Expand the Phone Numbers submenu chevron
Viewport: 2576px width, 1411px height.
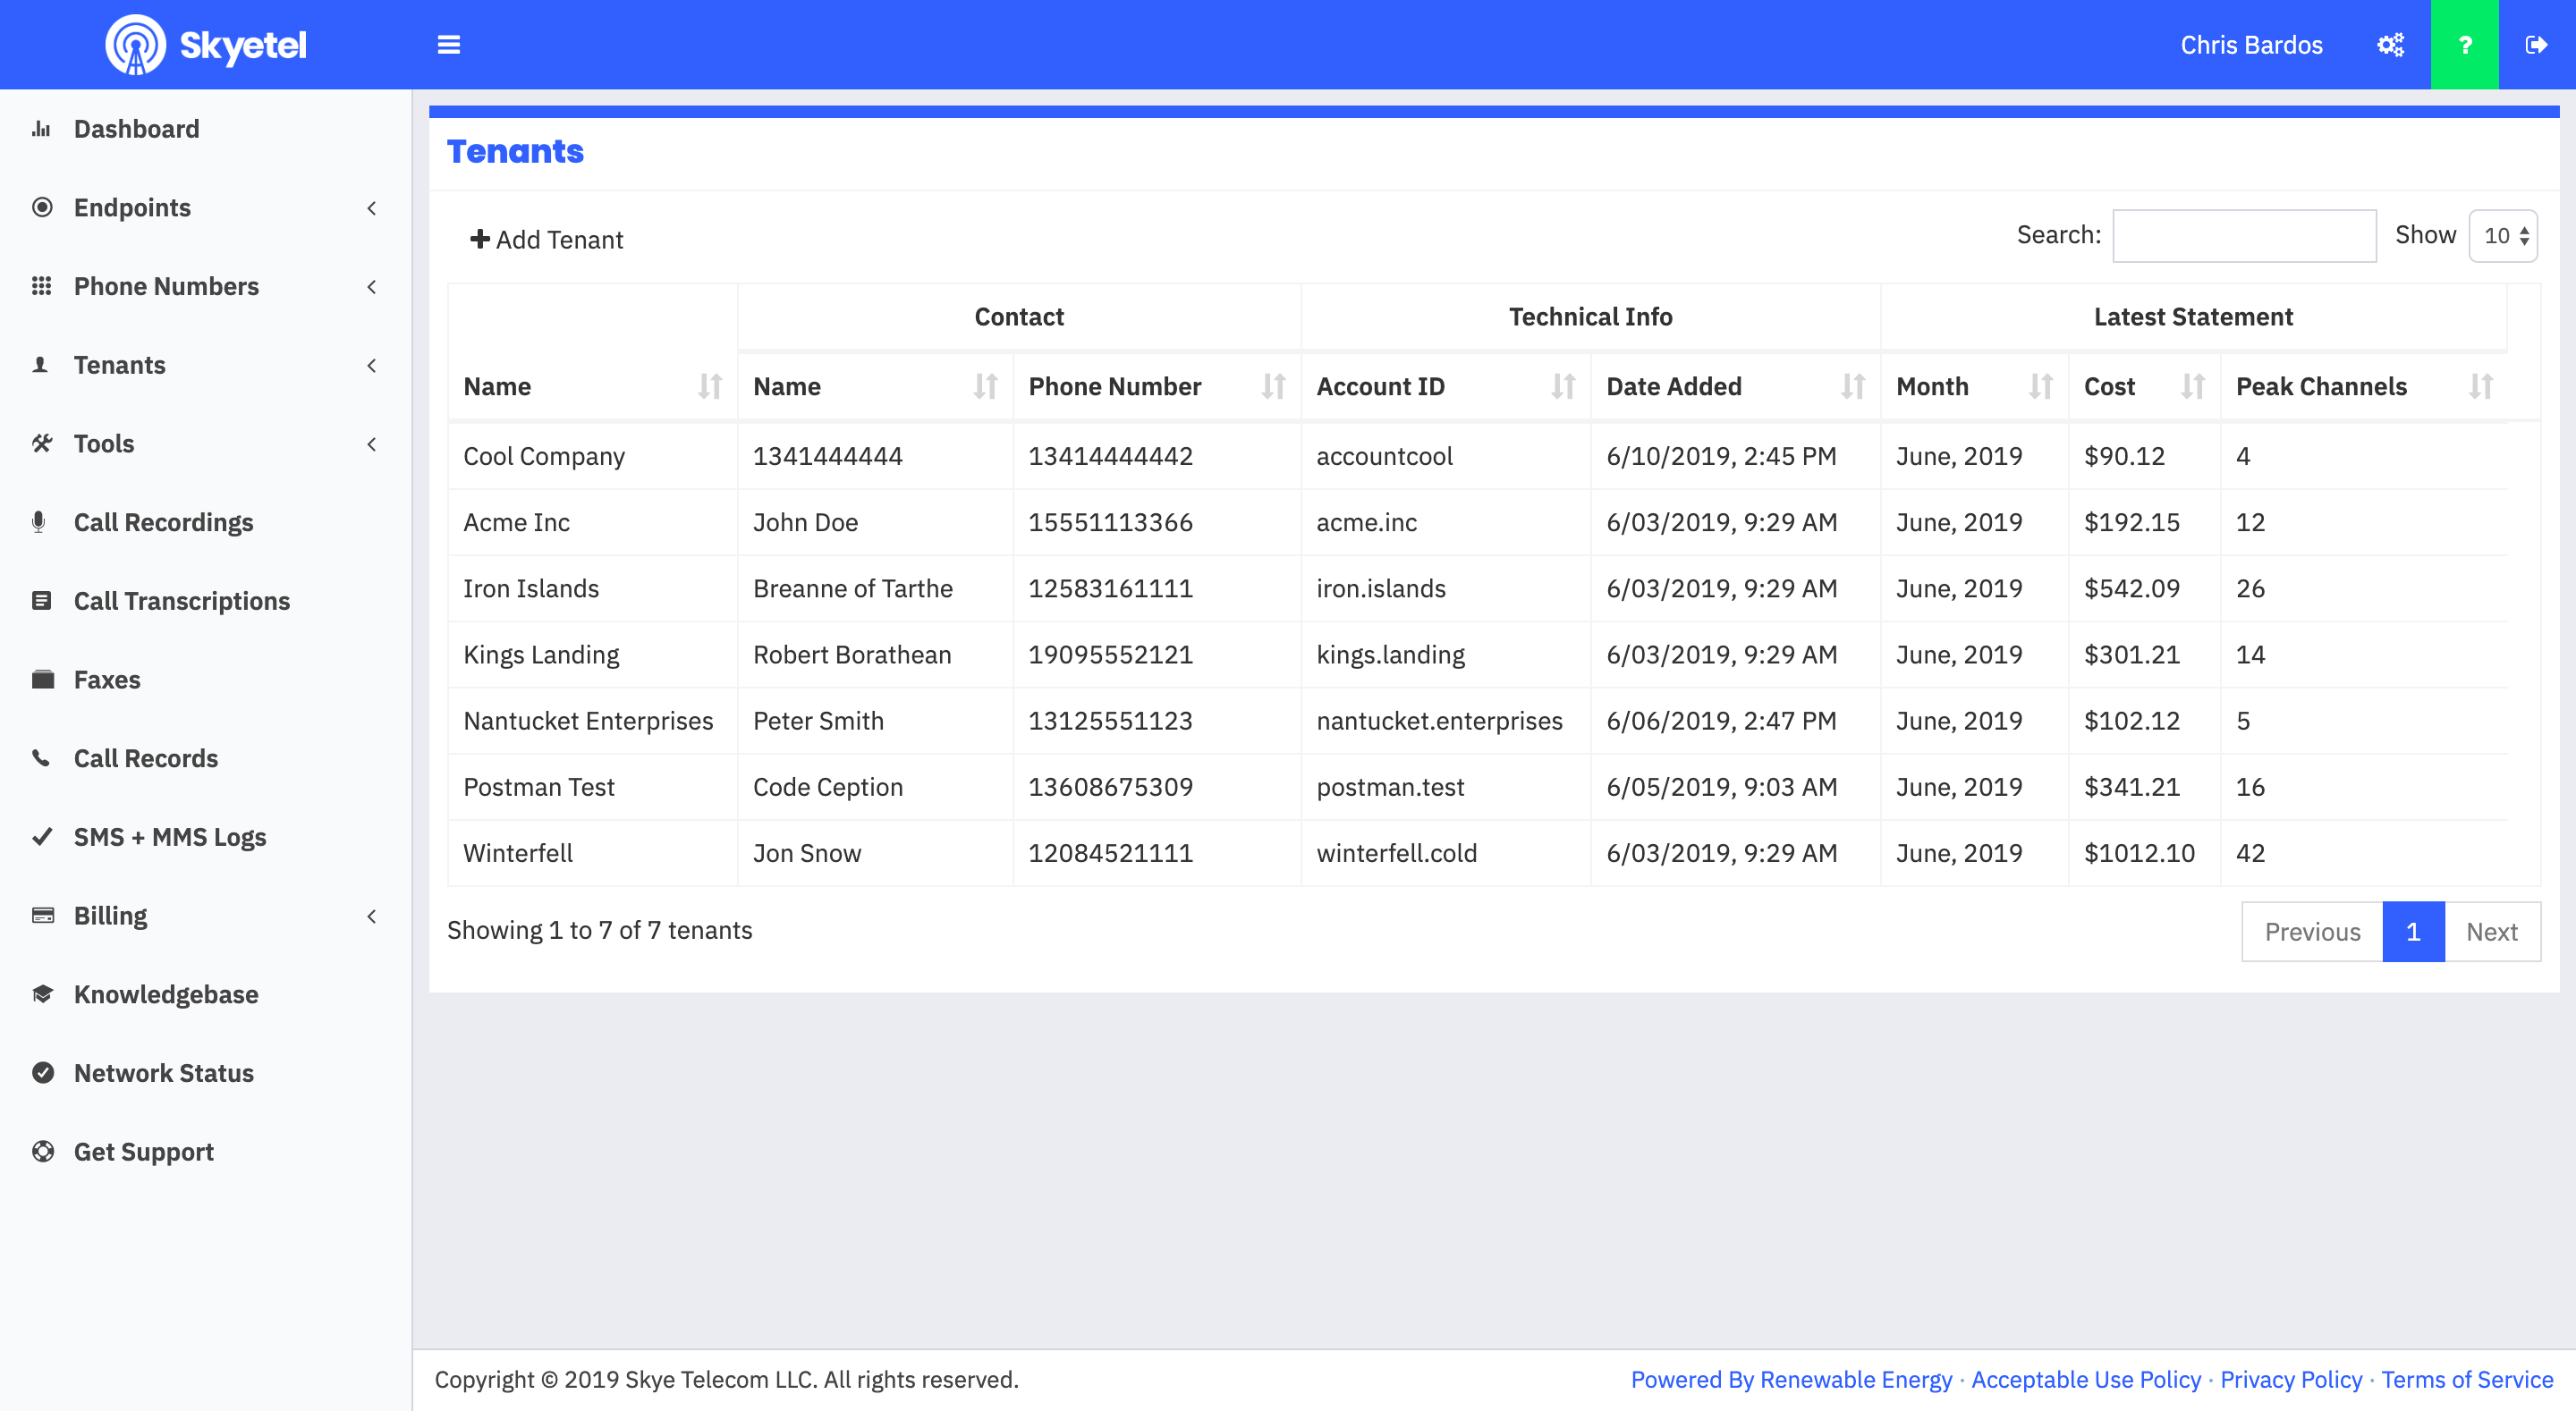372,287
